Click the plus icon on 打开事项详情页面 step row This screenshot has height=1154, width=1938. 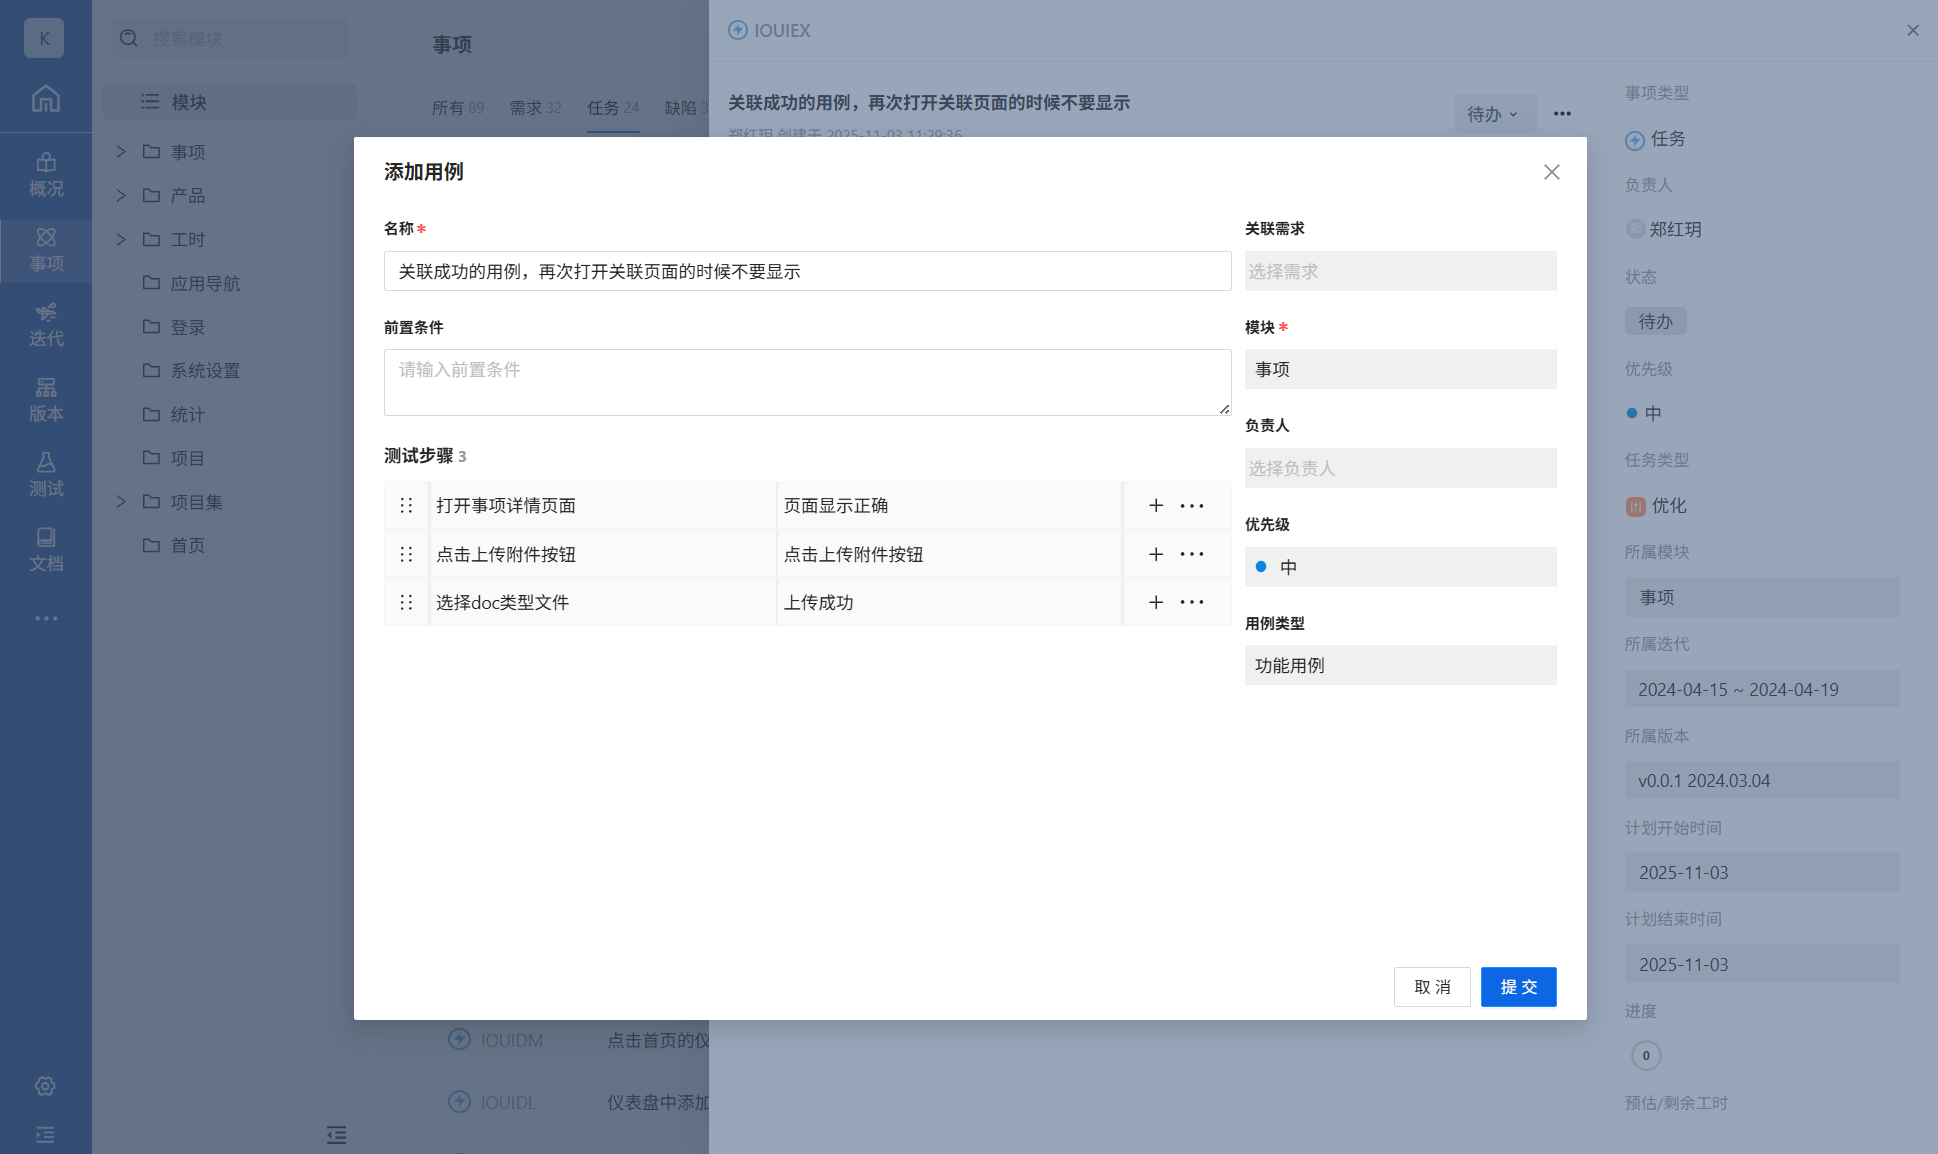point(1155,506)
